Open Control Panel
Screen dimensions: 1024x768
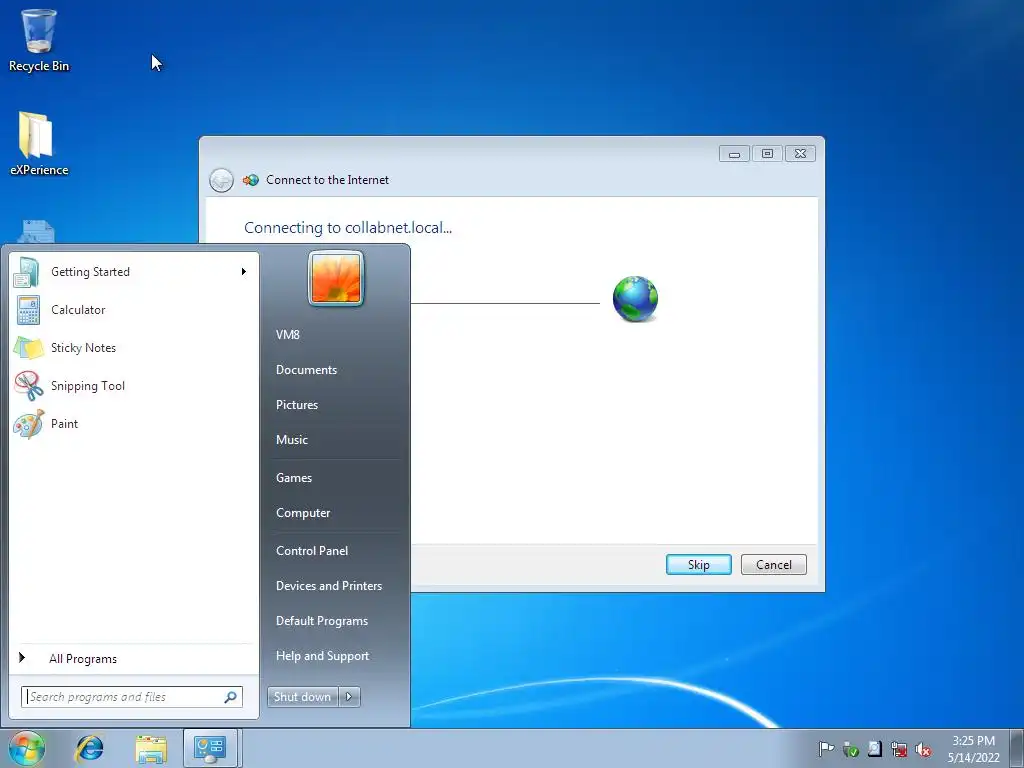click(312, 551)
